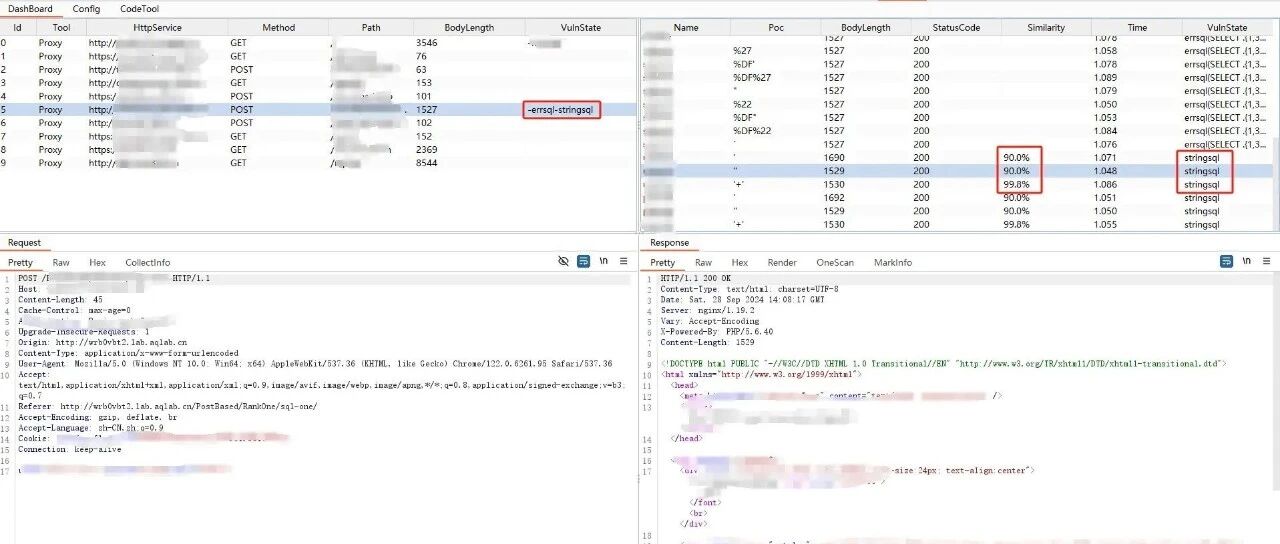Open the hamburger options menu in Response panel
Viewport: 1280px width, 544px height.
click(x=1266, y=261)
